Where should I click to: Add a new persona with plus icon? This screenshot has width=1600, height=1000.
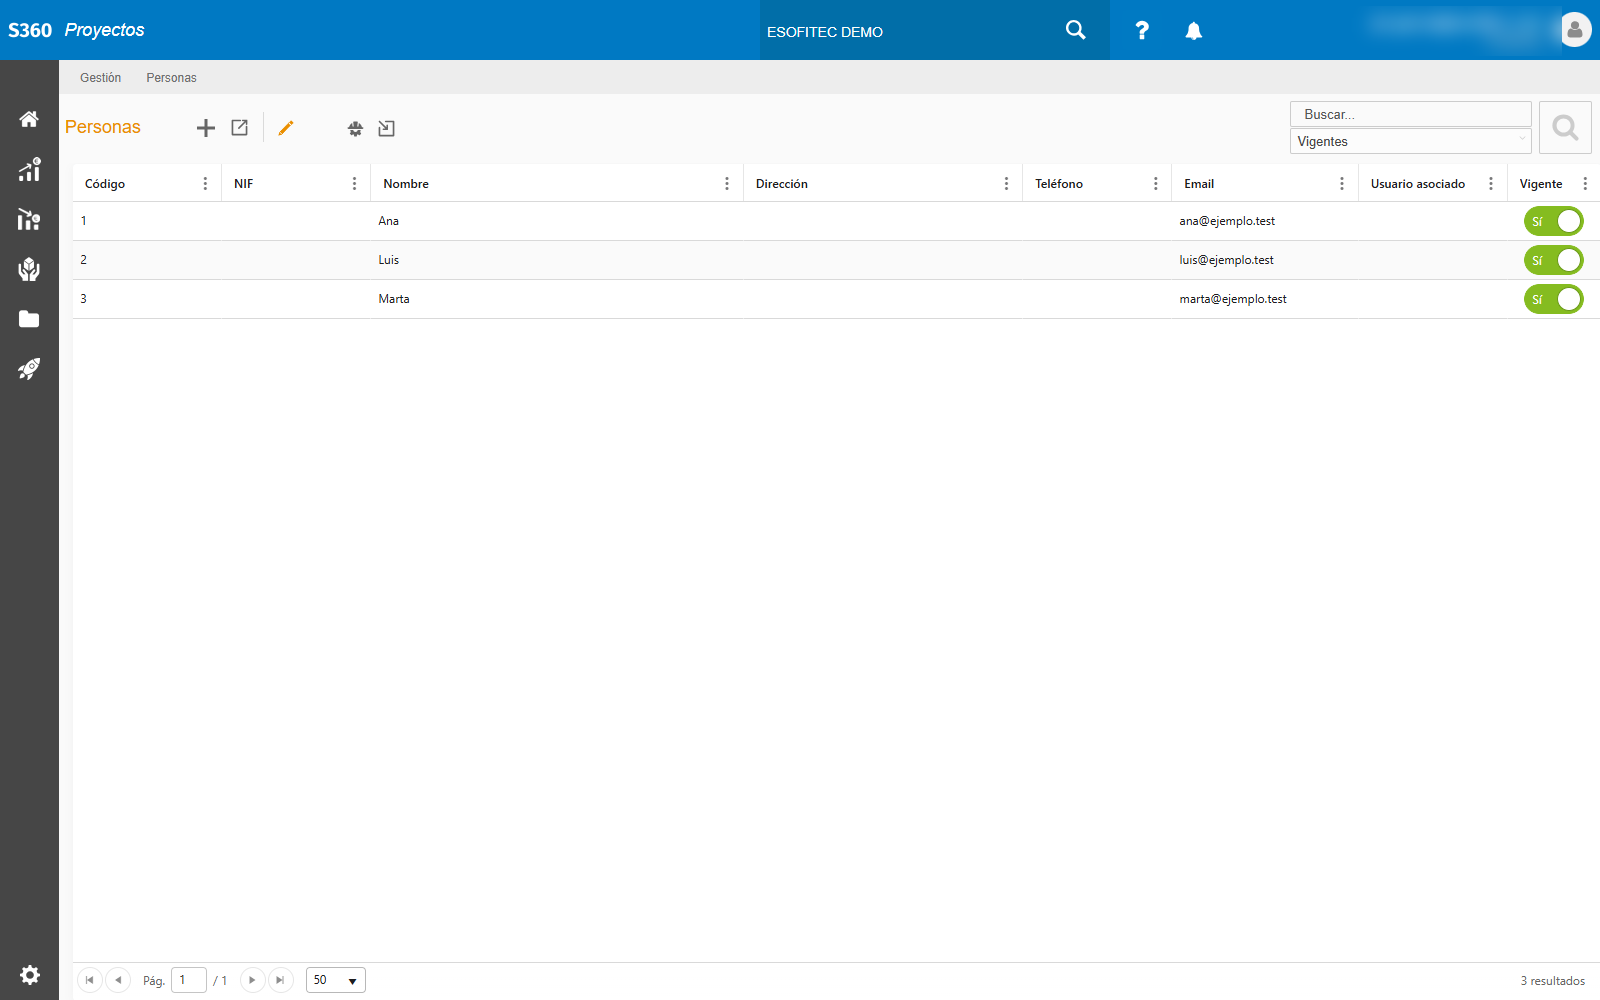[x=206, y=128]
